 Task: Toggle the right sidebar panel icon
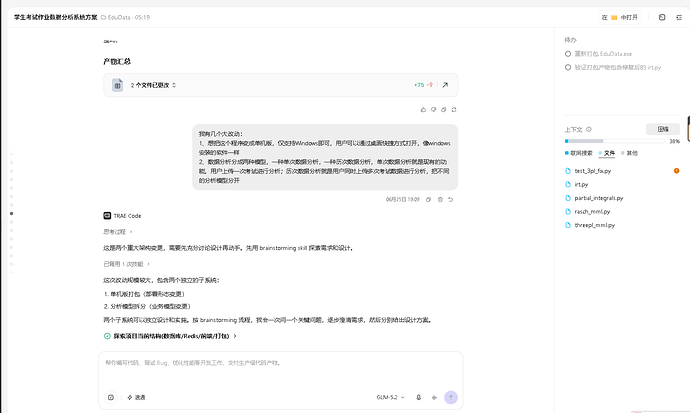(x=679, y=17)
